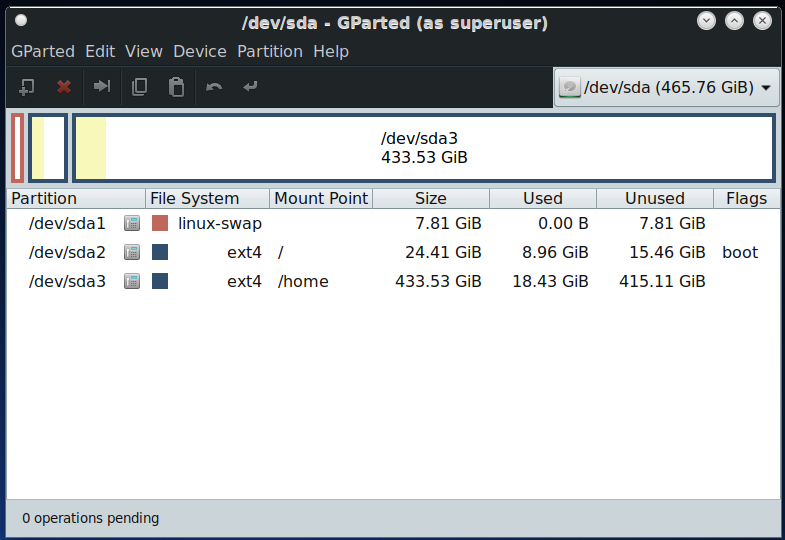Click the hard disk icon in device selector
The image size is (785, 540).
570,88
